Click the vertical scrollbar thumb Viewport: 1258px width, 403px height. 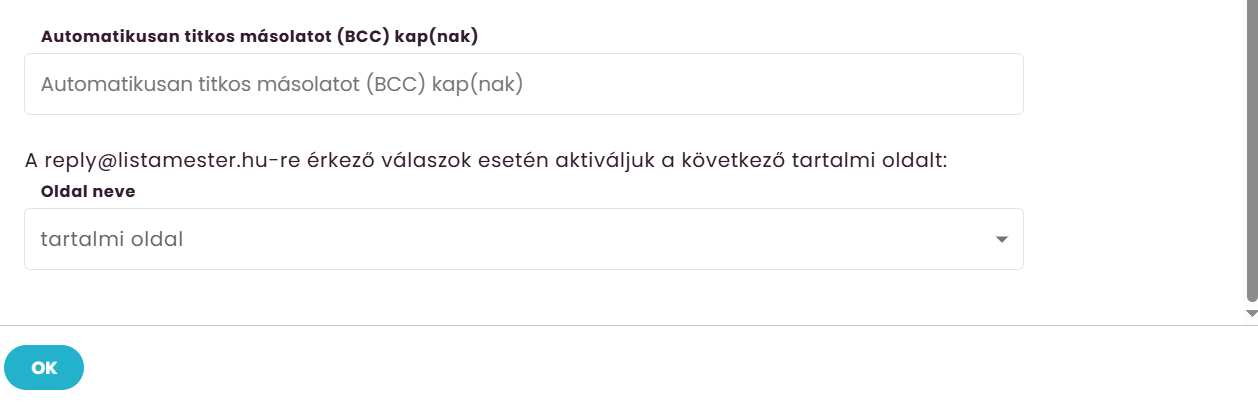point(1251,150)
